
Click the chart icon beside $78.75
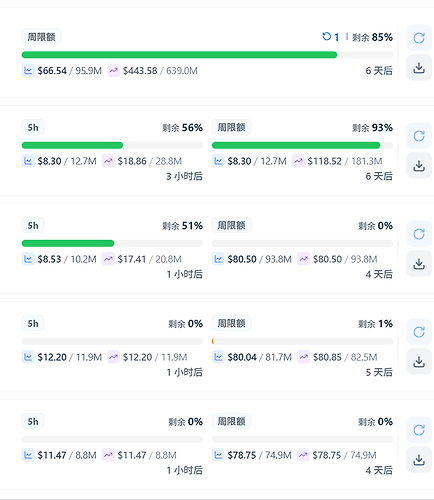click(218, 455)
